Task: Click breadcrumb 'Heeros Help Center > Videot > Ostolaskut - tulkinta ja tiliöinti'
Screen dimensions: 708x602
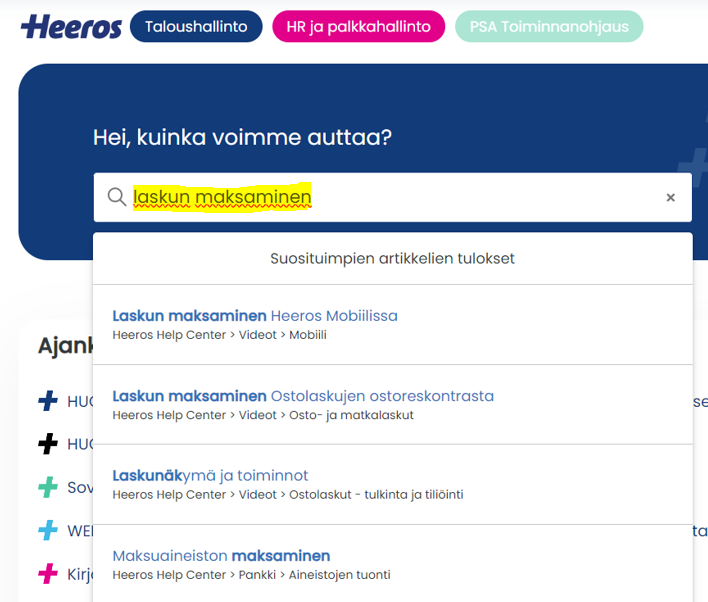Action: click(x=288, y=495)
